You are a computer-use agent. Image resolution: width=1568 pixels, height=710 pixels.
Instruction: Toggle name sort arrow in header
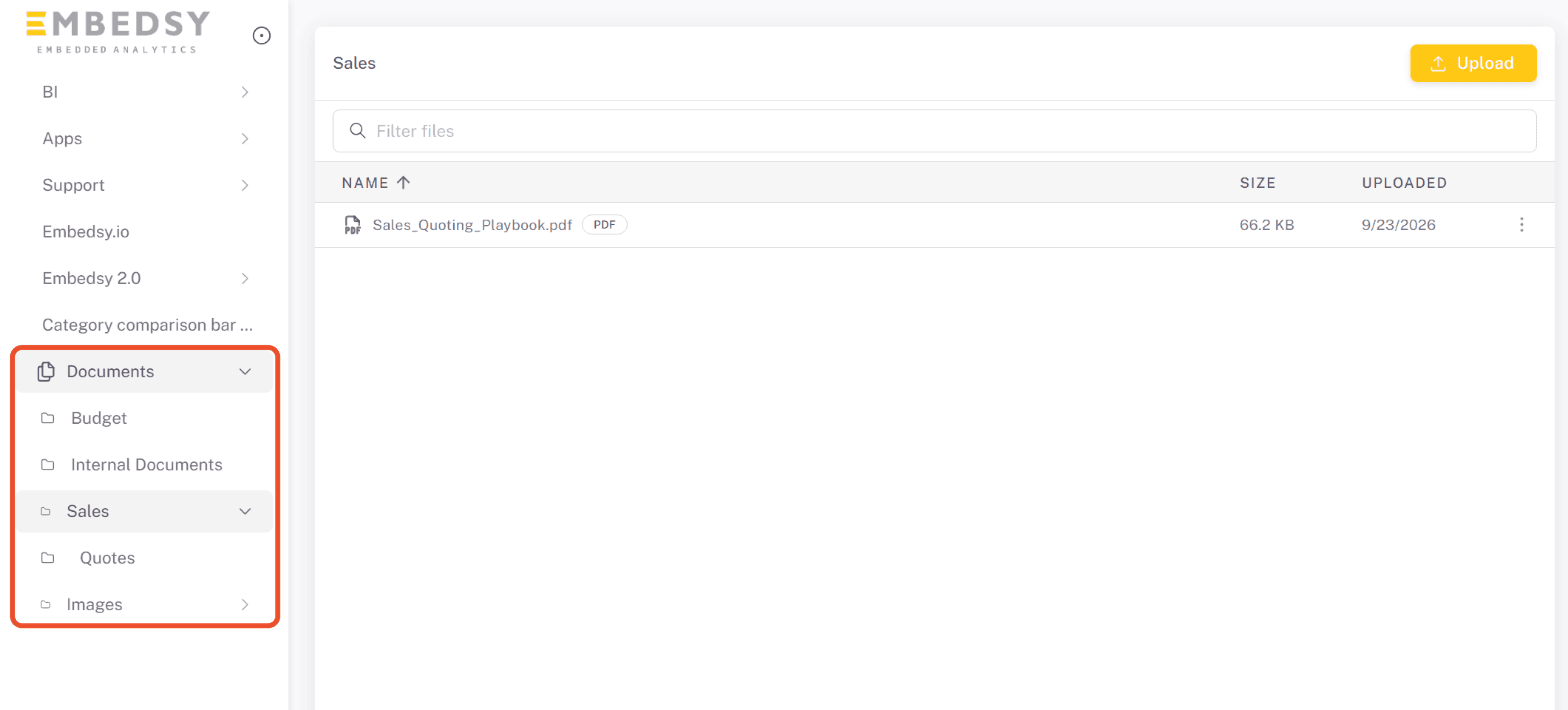click(x=403, y=183)
